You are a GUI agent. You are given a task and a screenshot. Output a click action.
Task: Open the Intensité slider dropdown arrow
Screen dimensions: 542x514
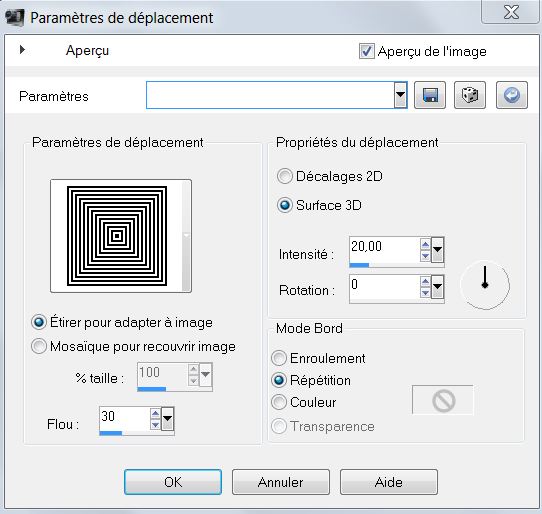pos(437,250)
